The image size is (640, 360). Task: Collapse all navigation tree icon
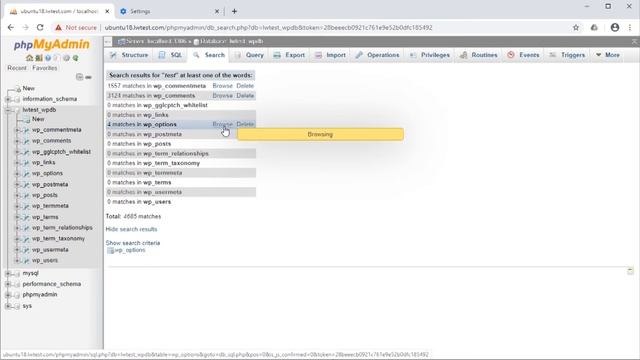[x=79, y=77]
